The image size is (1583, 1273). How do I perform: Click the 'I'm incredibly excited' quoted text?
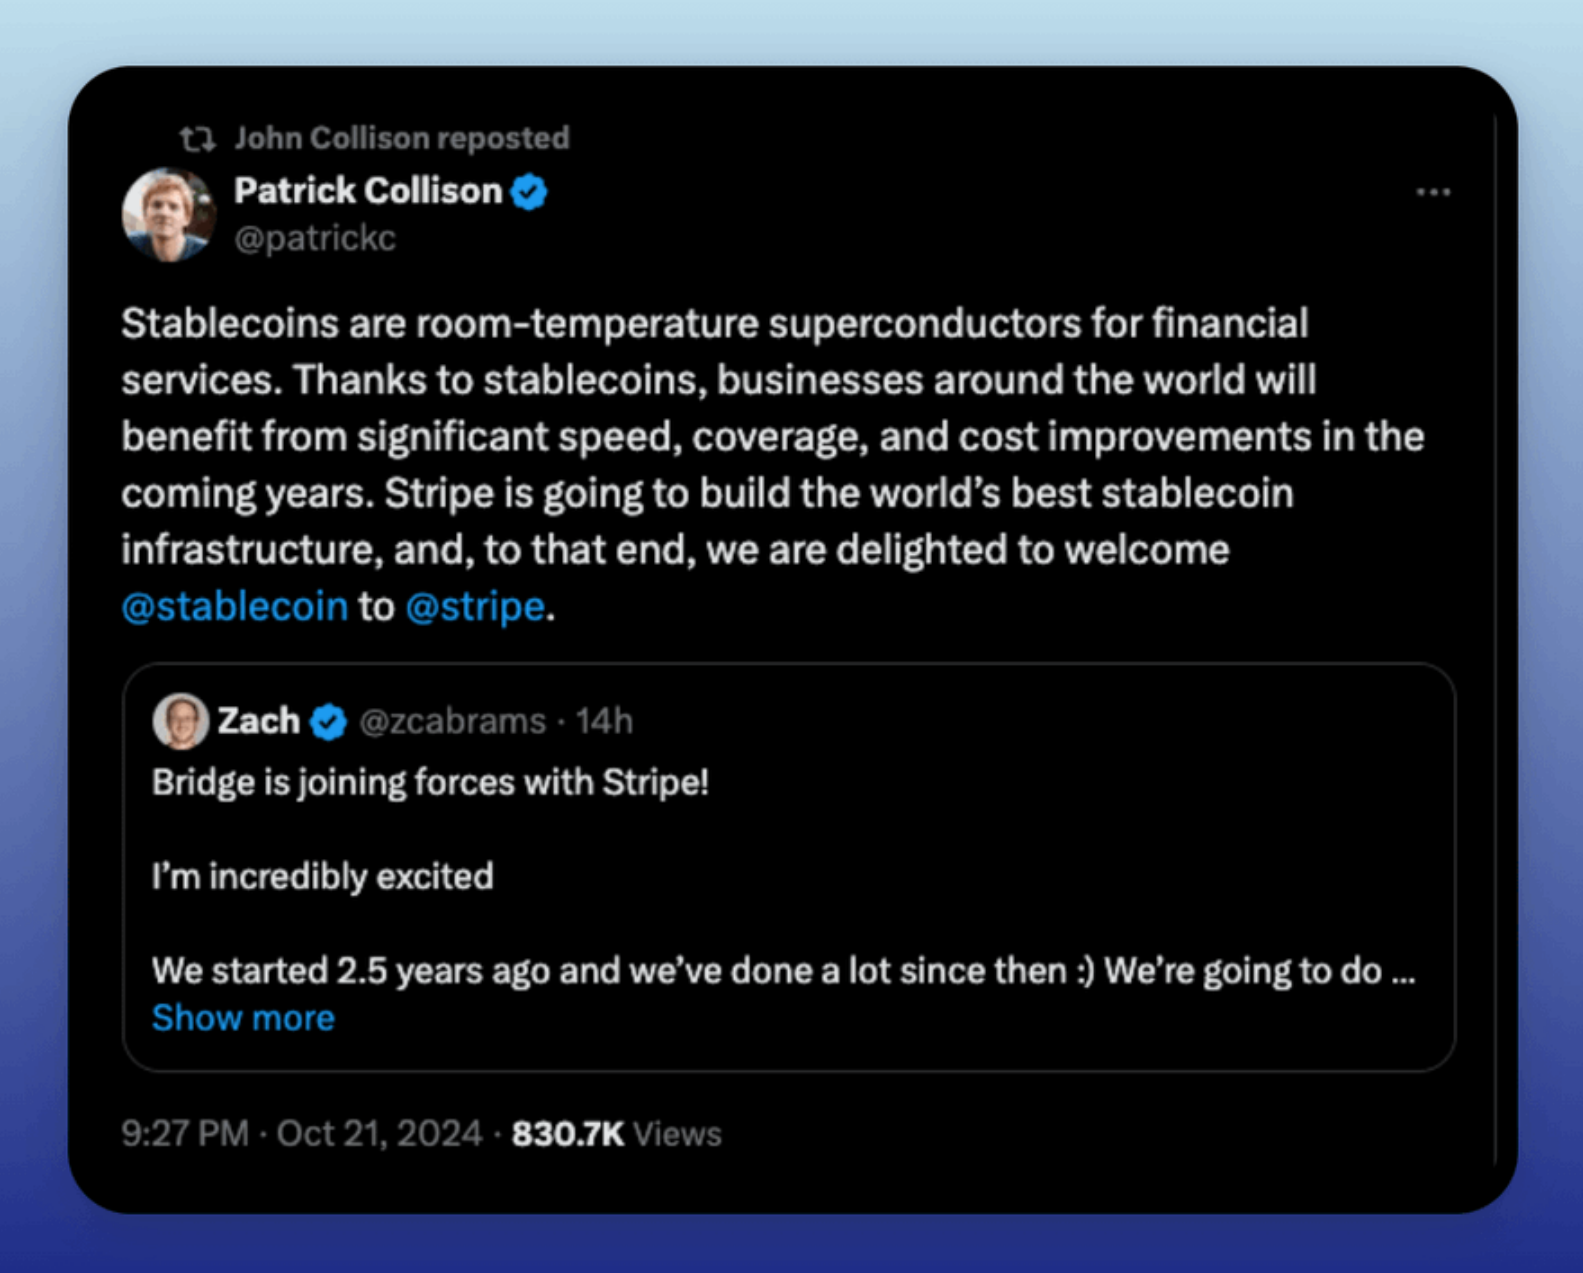pos(322,877)
